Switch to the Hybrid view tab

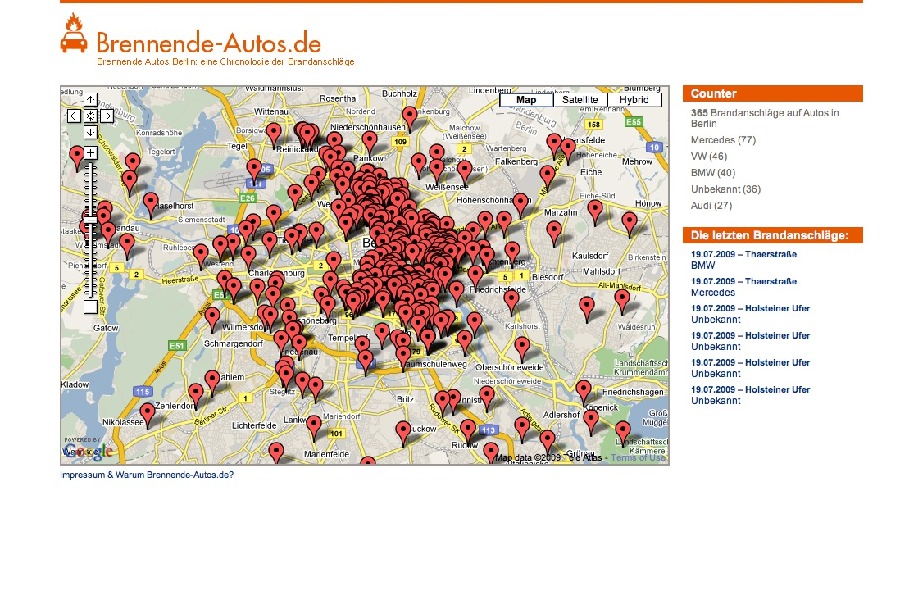tap(634, 100)
